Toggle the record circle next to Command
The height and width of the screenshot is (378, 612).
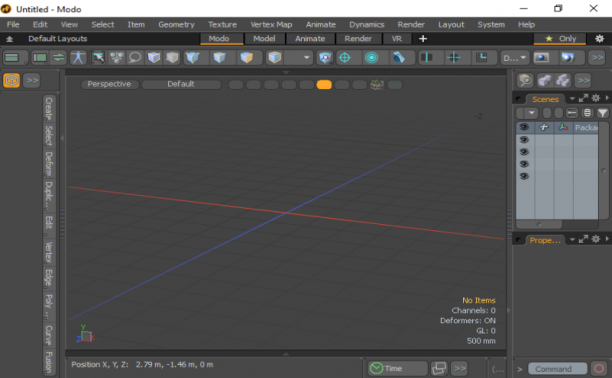click(599, 368)
